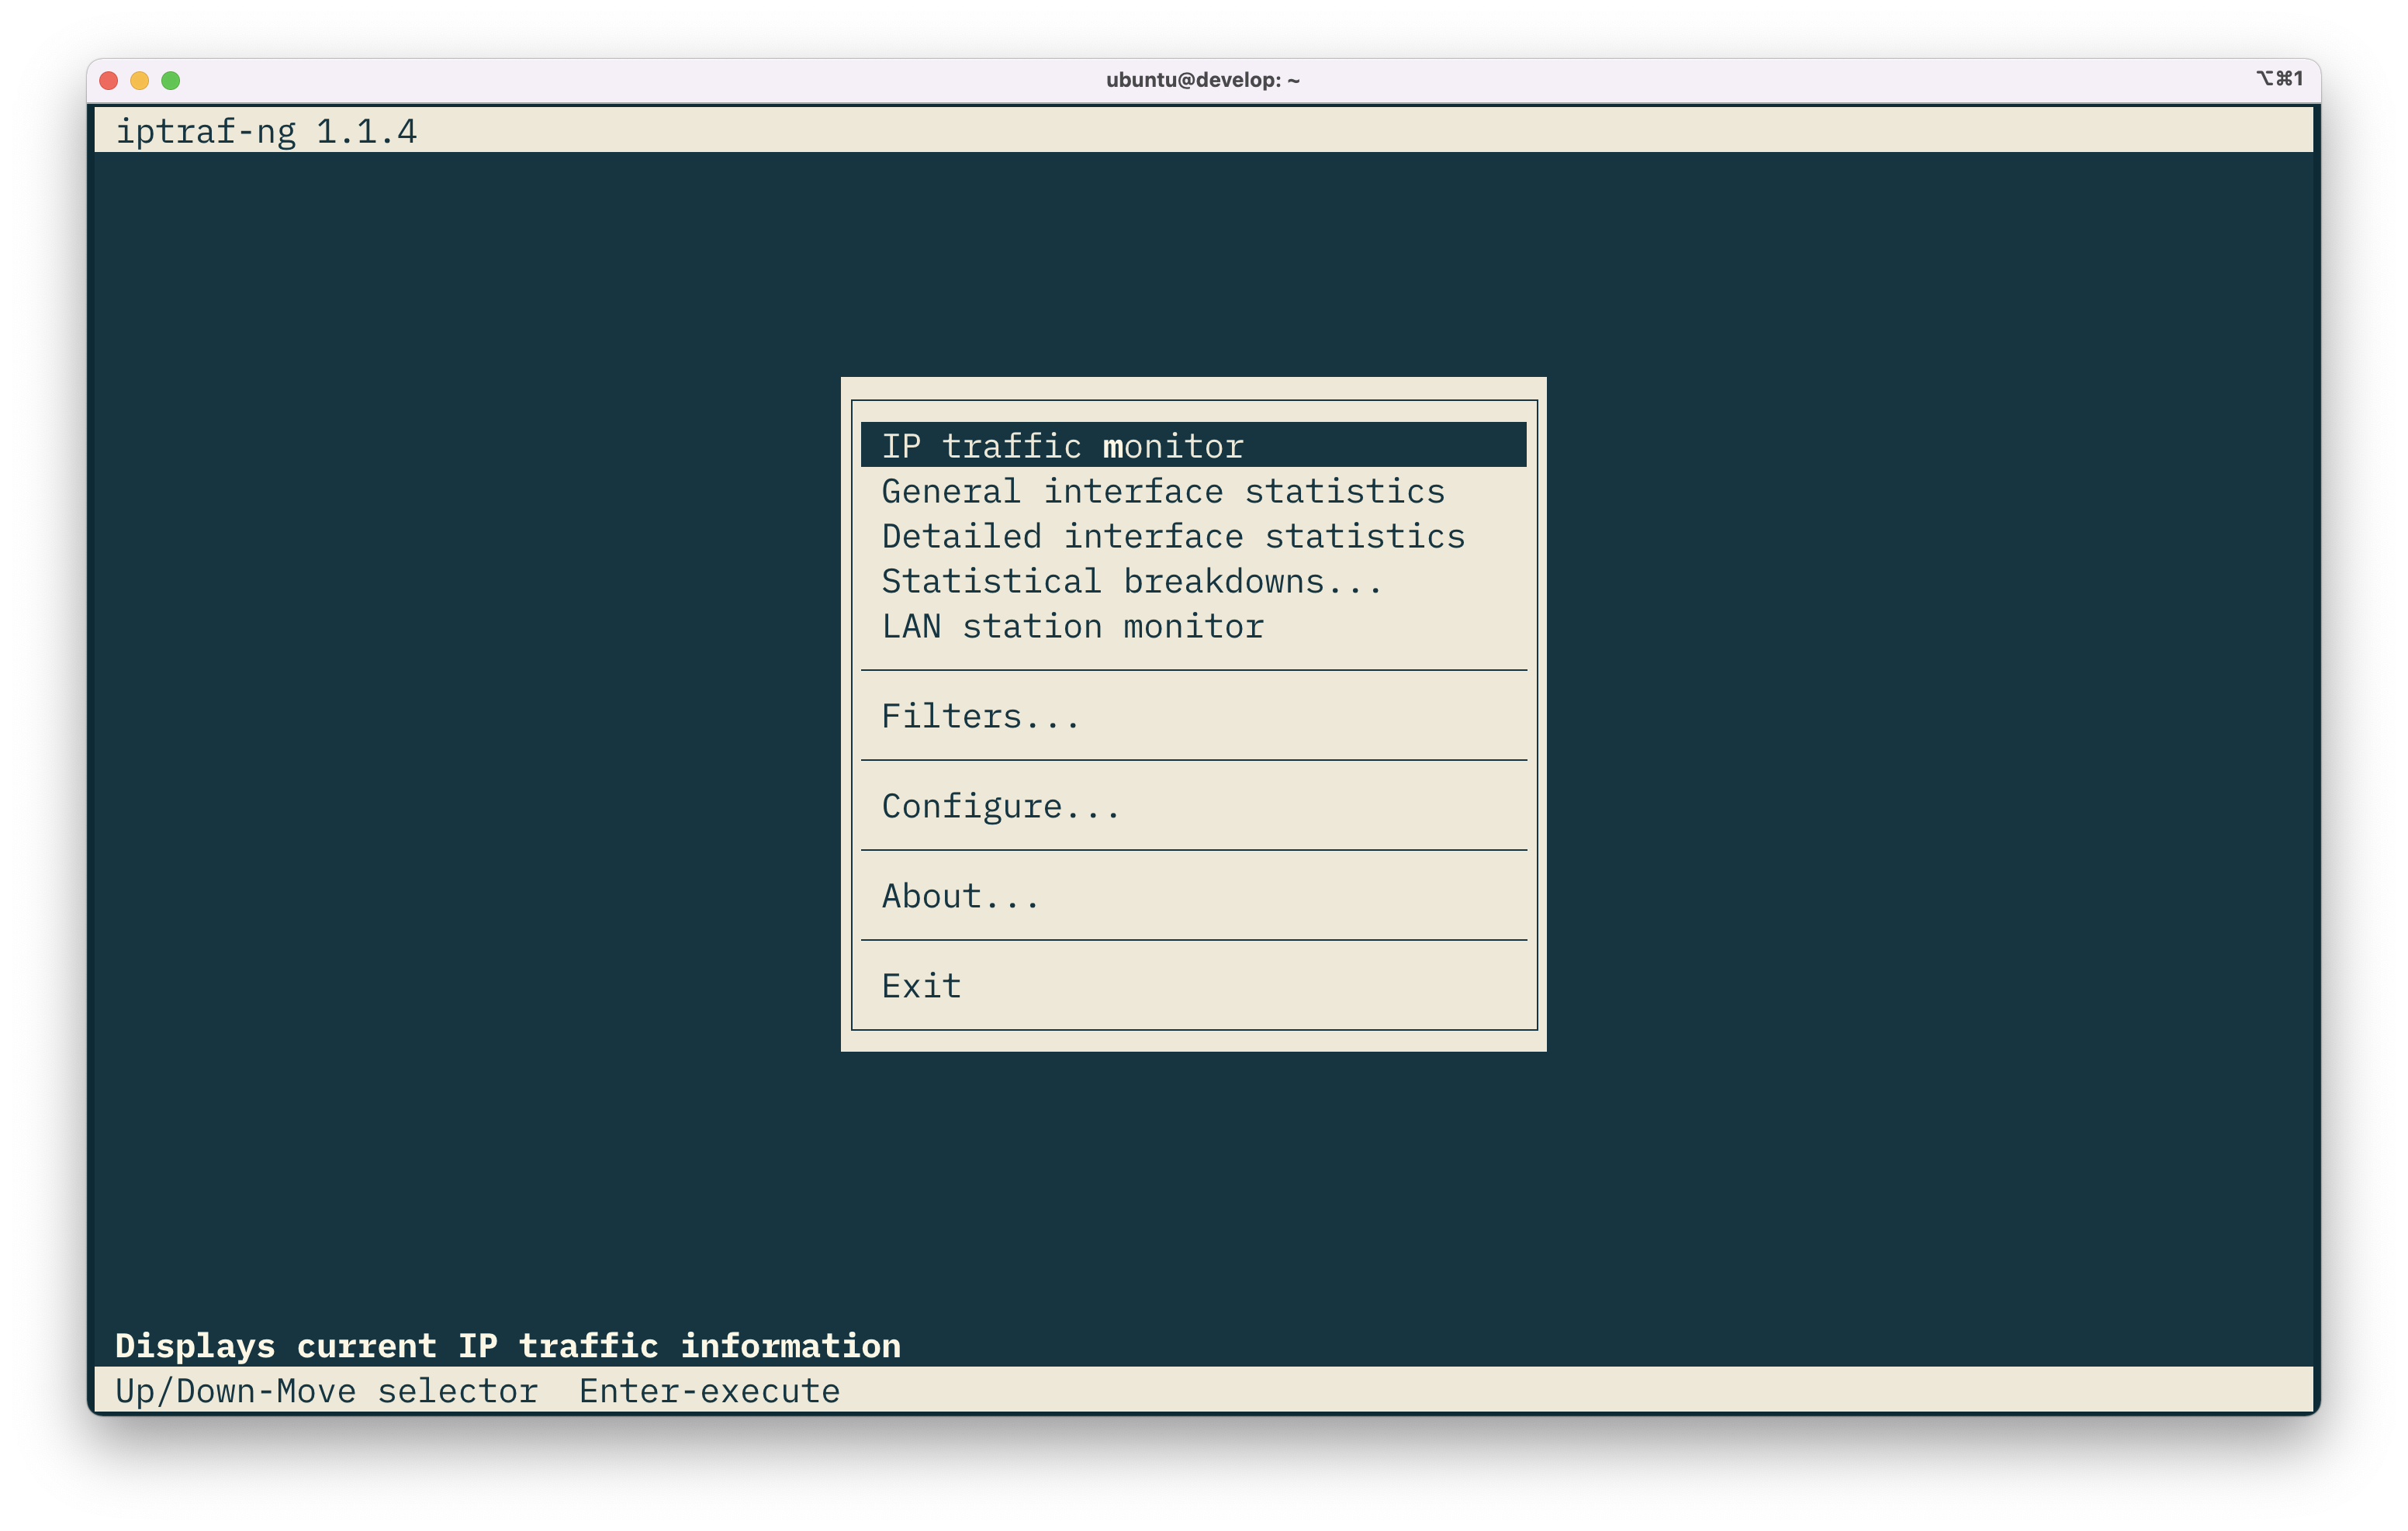2408x1531 pixels.
Task: Click the separator line below LAN station monitor
Action: pos(1193,670)
